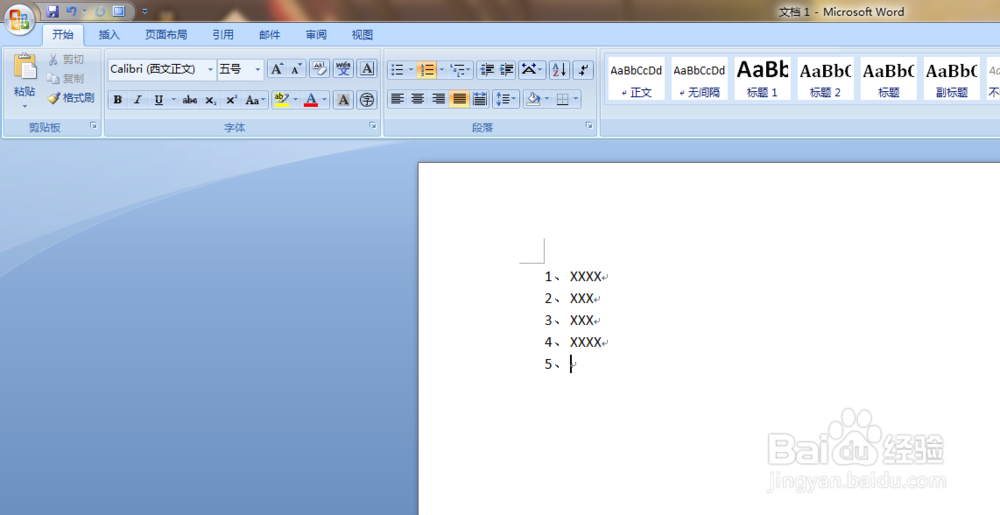
Task: Toggle the numbered list button
Action: [x=427, y=69]
